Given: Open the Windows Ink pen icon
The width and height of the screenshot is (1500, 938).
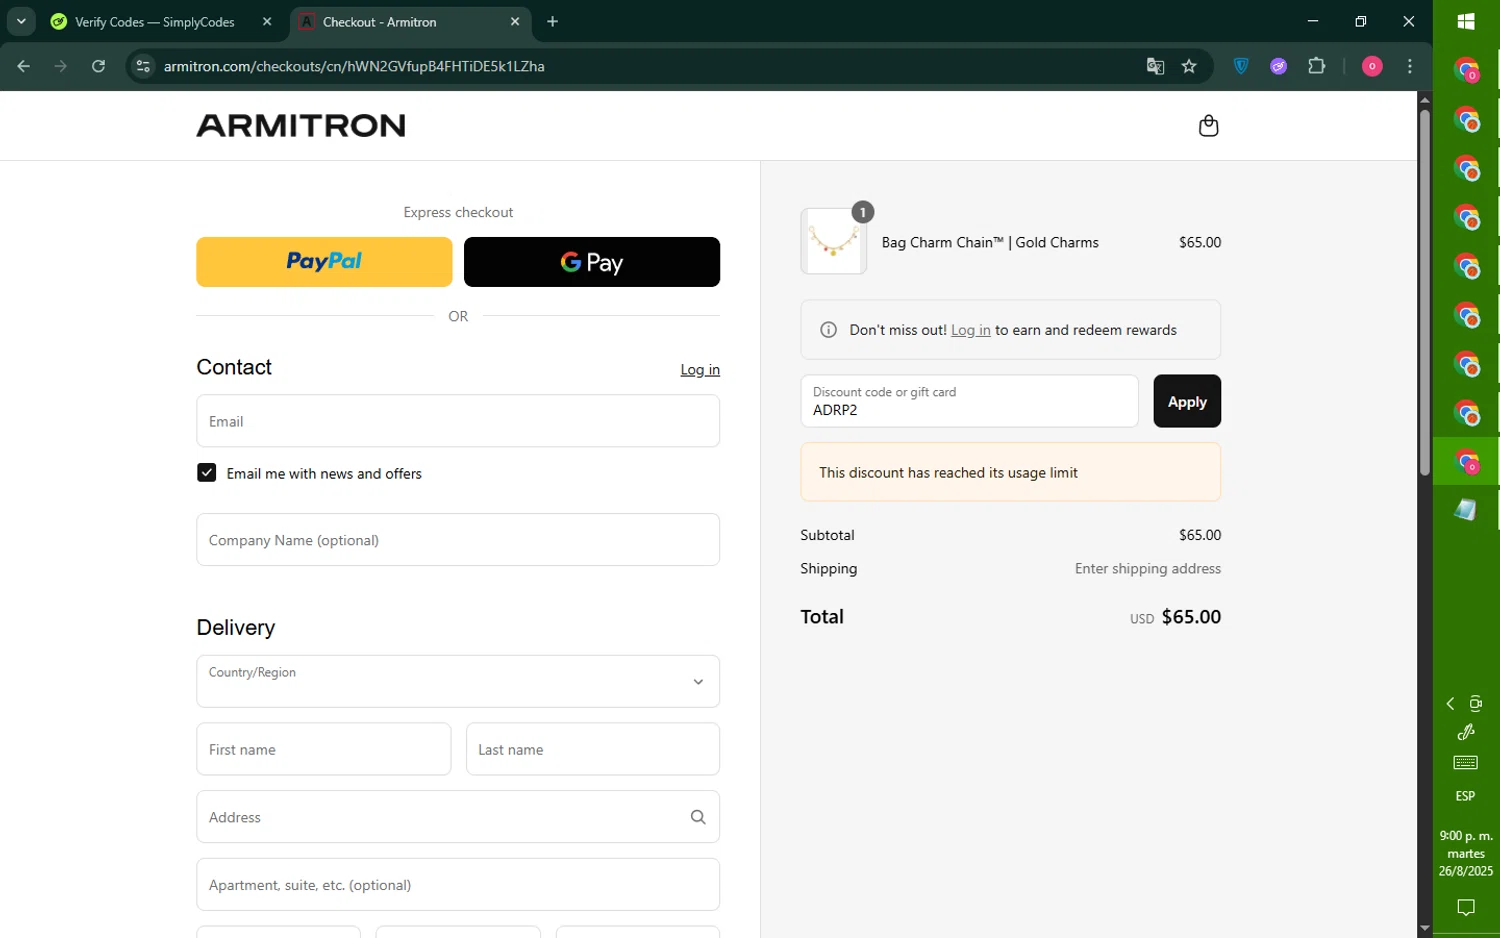Looking at the screenshot, I should pos(1466,733).
